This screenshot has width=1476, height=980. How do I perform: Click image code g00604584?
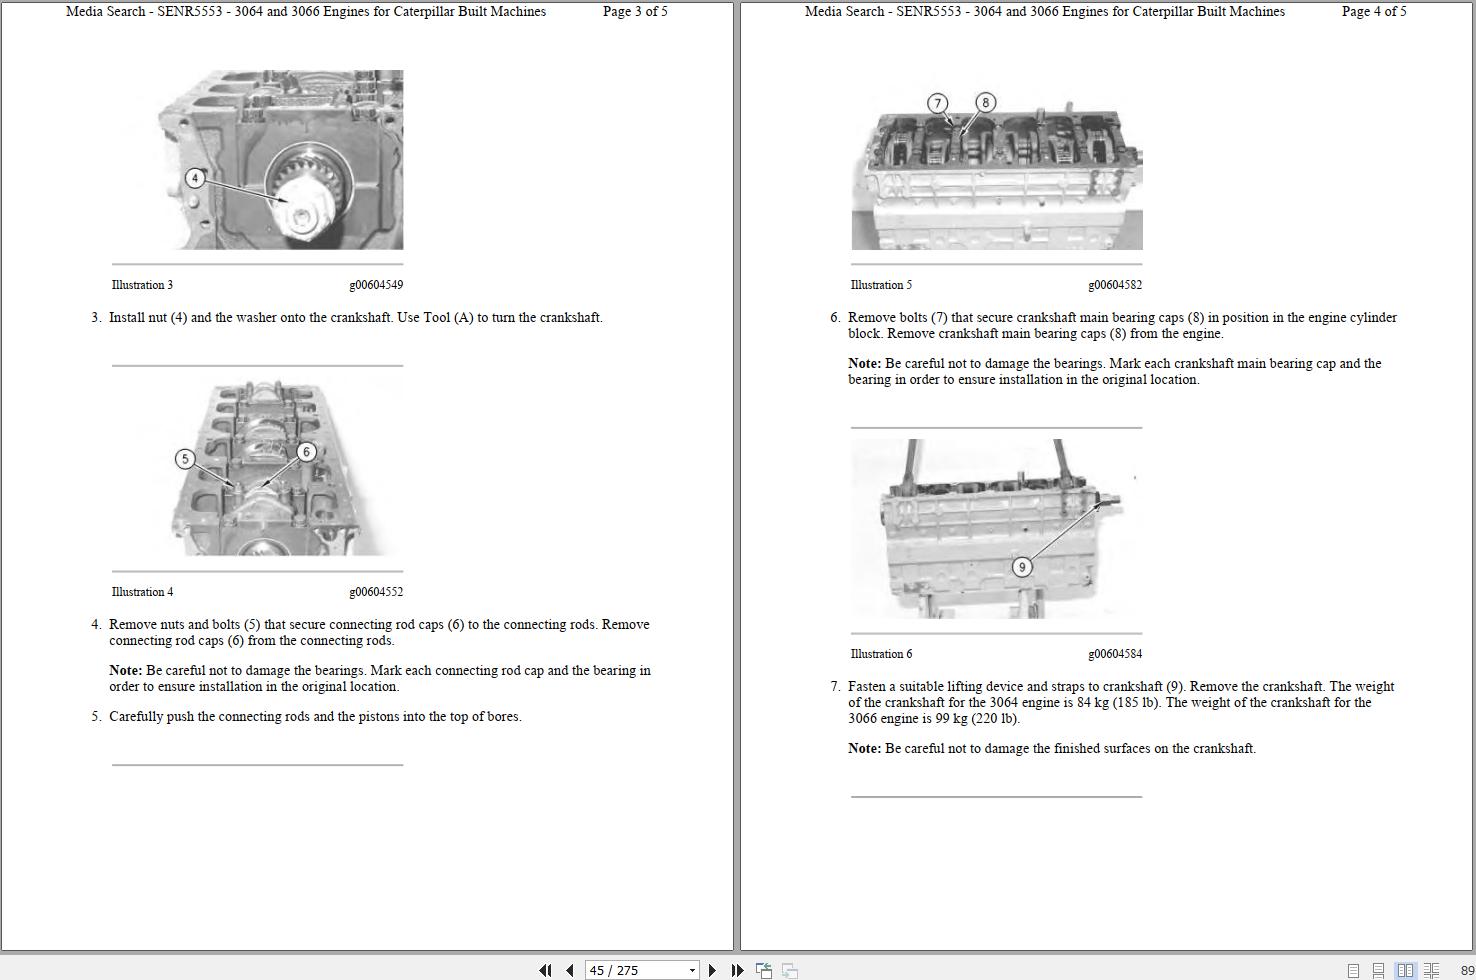(x=1115, y=654)
